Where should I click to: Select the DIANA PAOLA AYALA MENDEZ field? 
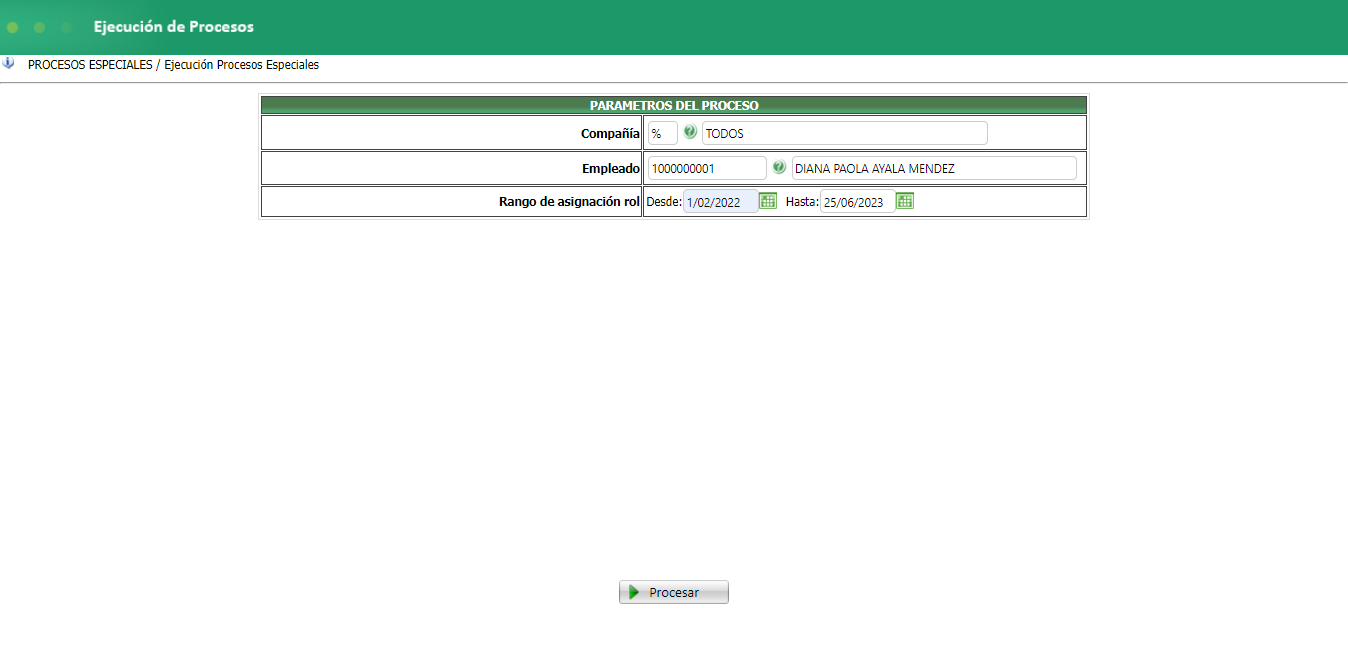pyautogui.click(x=934, y=168)
